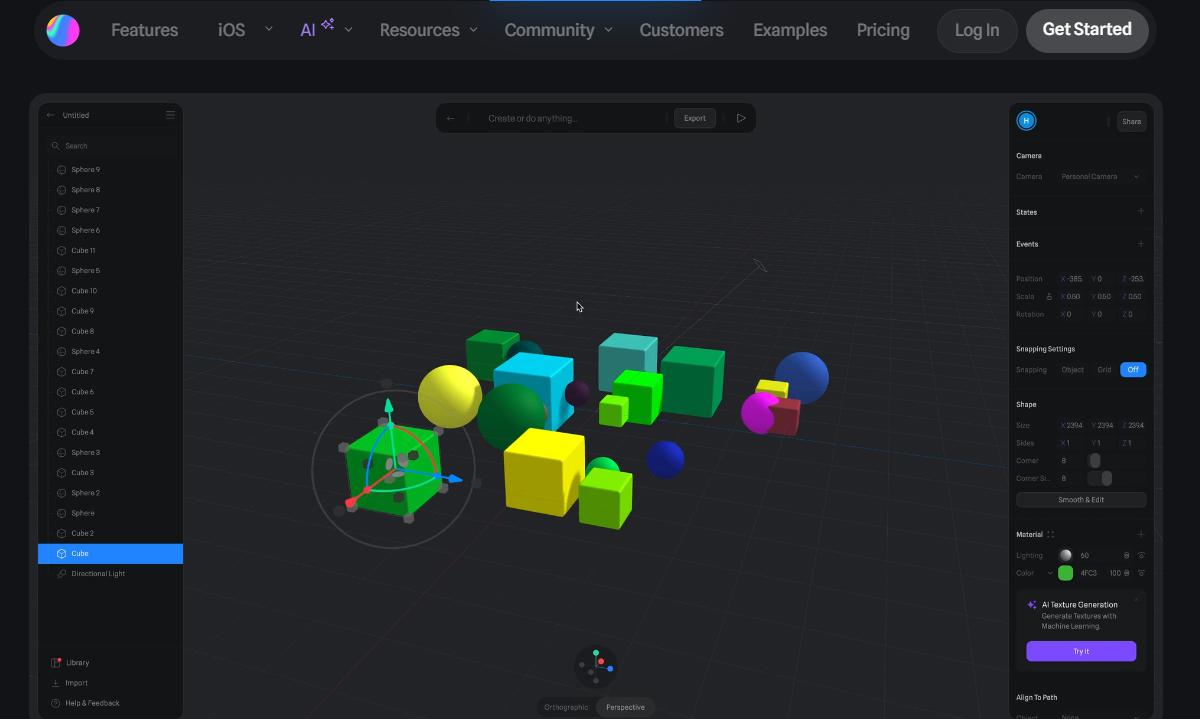This screenshot has width=1200, height=719.
Task: Select the Sphere 4 layer
Action: (x=110, y=352)
